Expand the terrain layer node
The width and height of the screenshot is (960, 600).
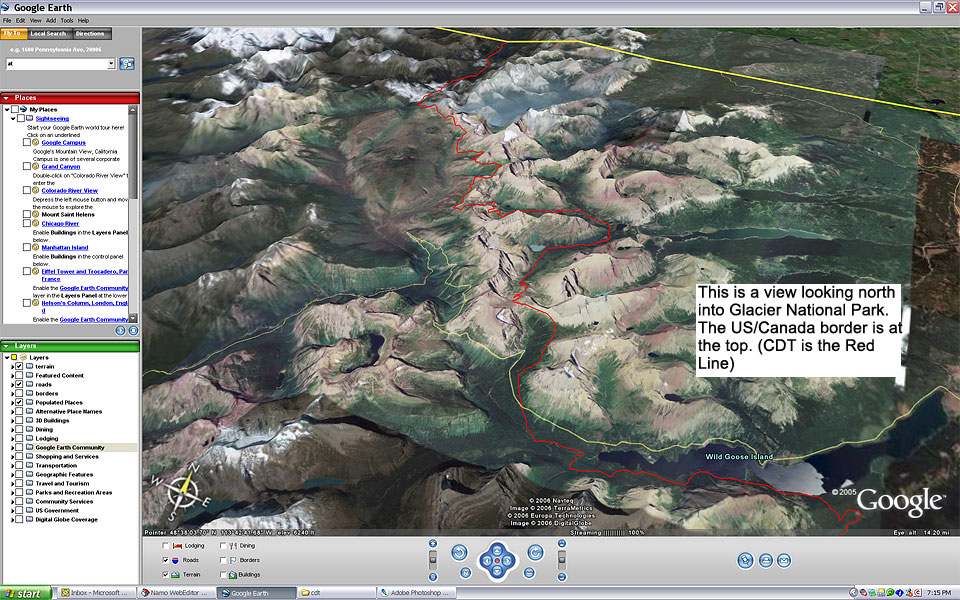(12, 367)
